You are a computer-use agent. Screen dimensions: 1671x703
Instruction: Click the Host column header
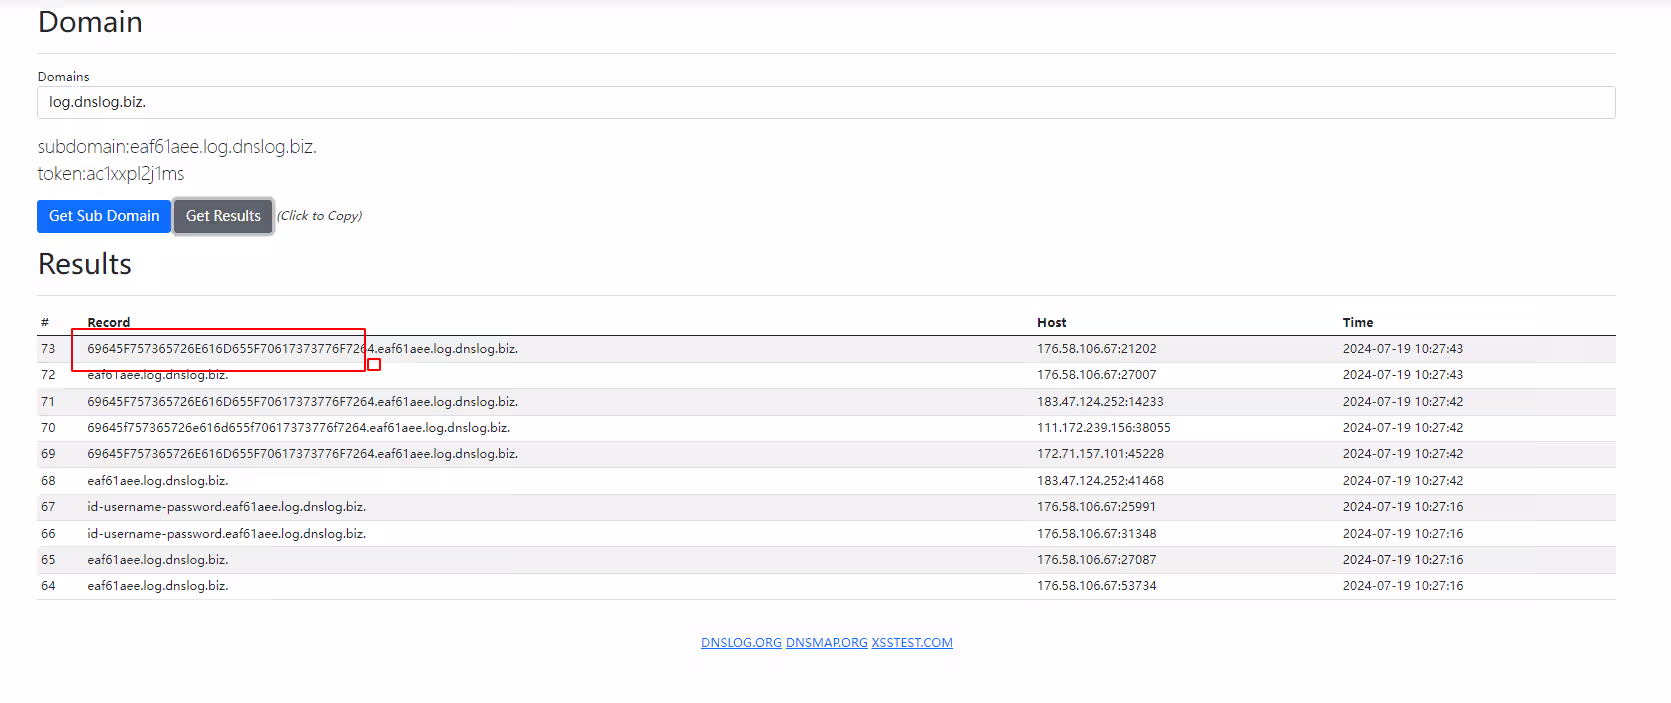click(1051, 322)
